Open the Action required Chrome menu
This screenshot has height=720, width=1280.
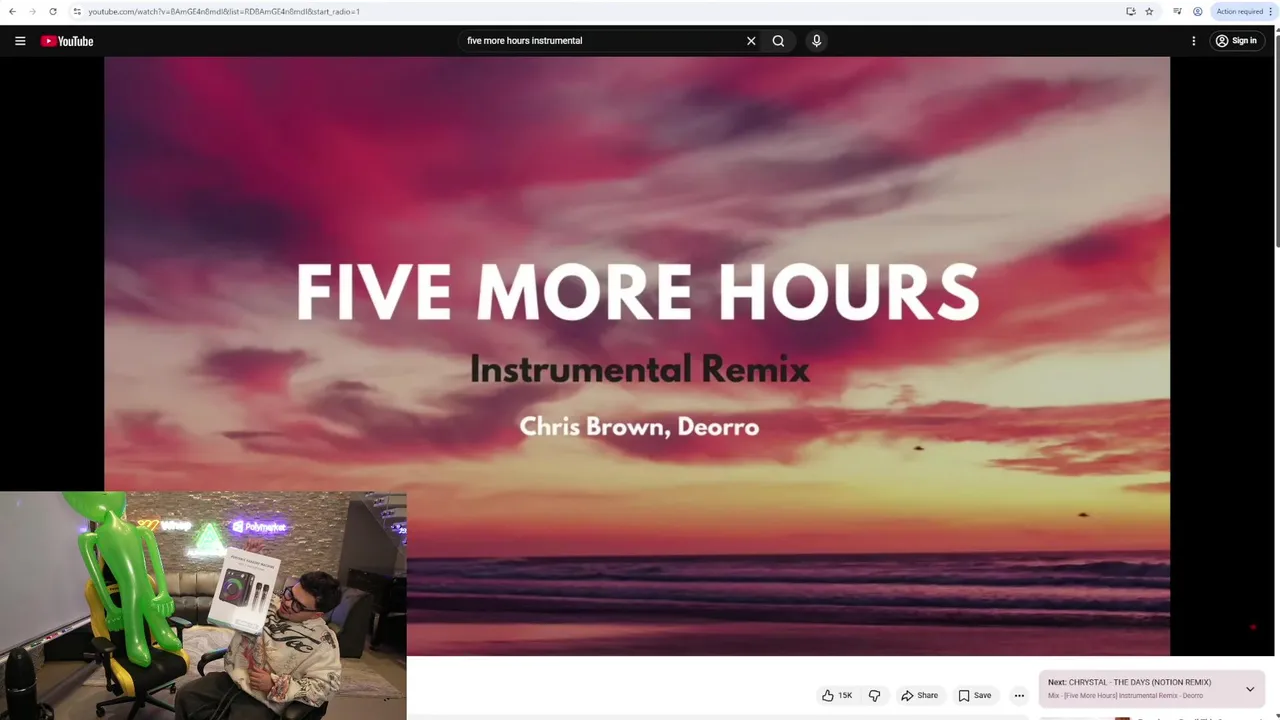point(1244,12)
